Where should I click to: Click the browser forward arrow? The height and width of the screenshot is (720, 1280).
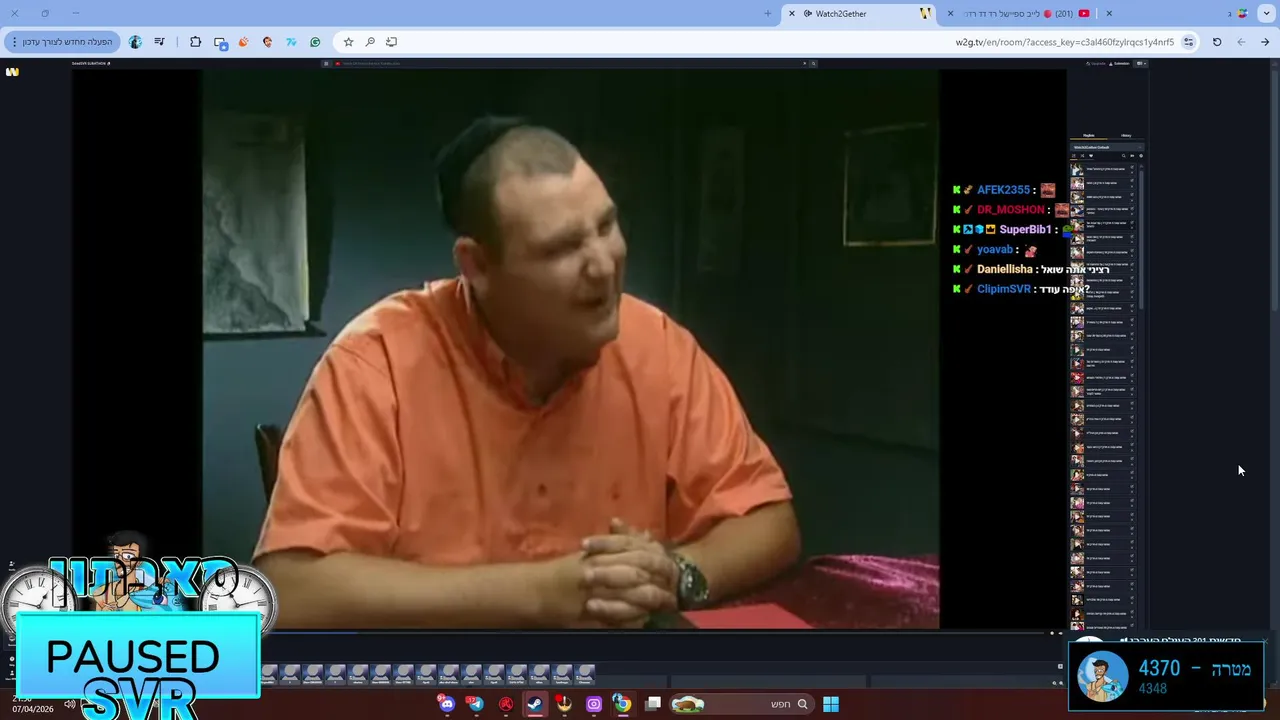(1265, 42)
